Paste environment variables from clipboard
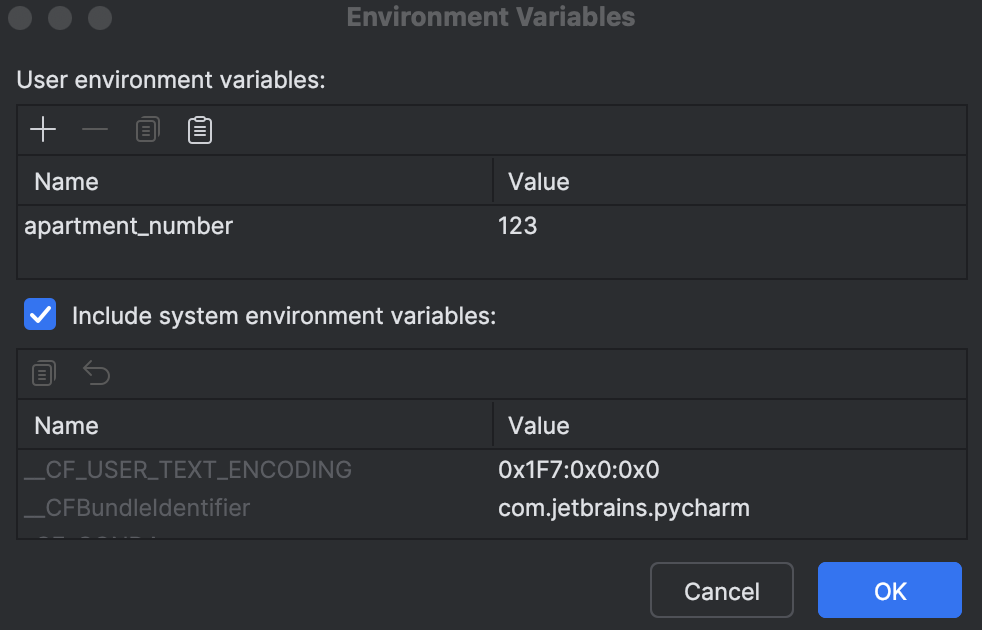 point(199,129)
